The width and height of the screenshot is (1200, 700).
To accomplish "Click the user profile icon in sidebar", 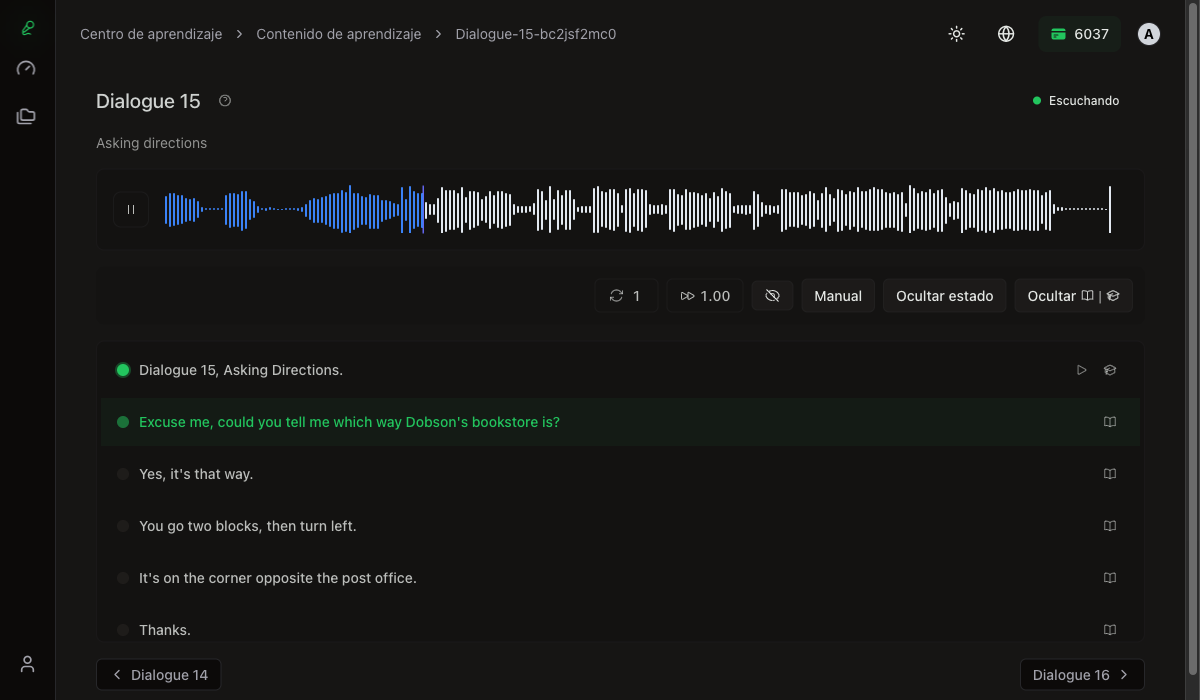I will pyautogui.click(x=27, y=664).
